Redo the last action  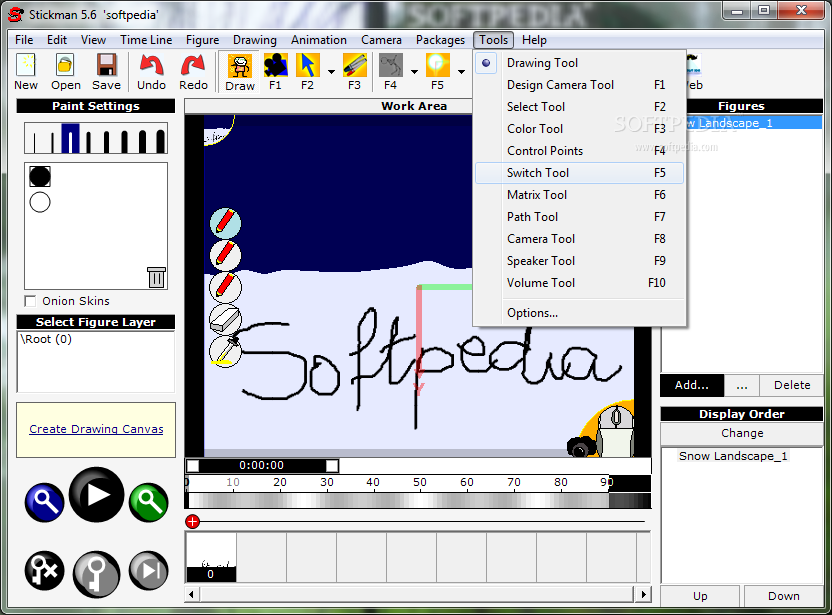pos(193,72)
